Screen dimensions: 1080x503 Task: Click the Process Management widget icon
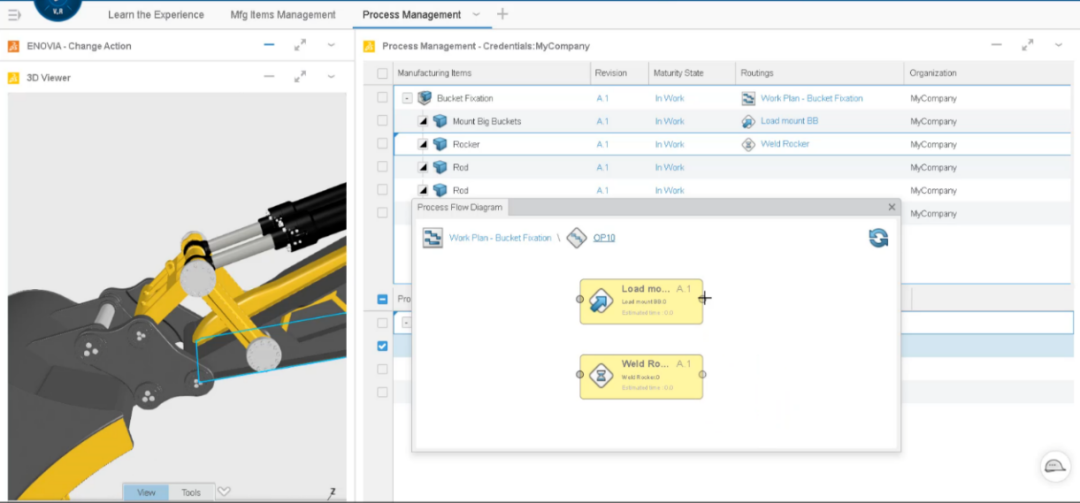[369, 46]
